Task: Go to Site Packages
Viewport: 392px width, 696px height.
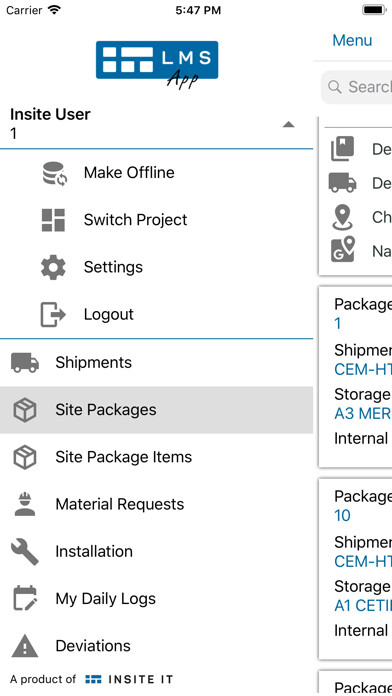Action: [156, 410]
